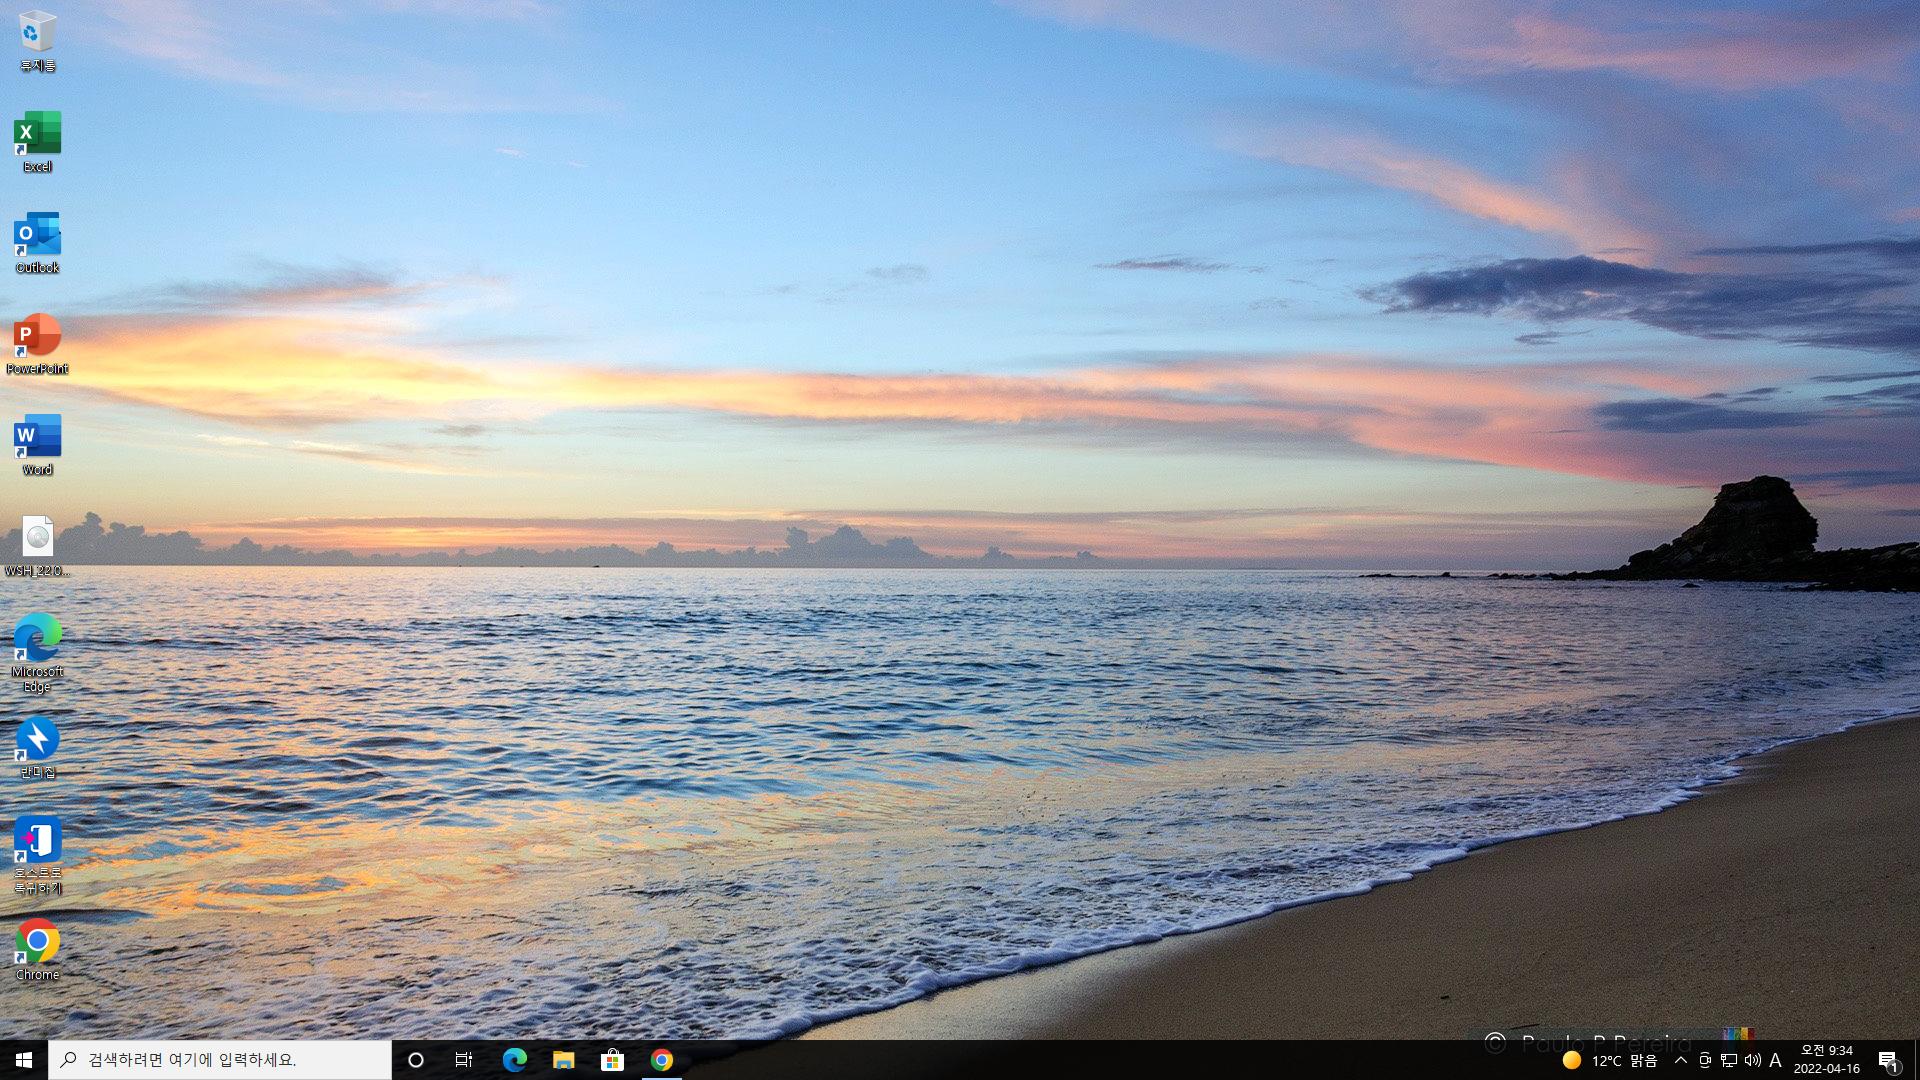Open the Windows Start menu
Screen dimensions: 1920x1080
pos(24,1060)
